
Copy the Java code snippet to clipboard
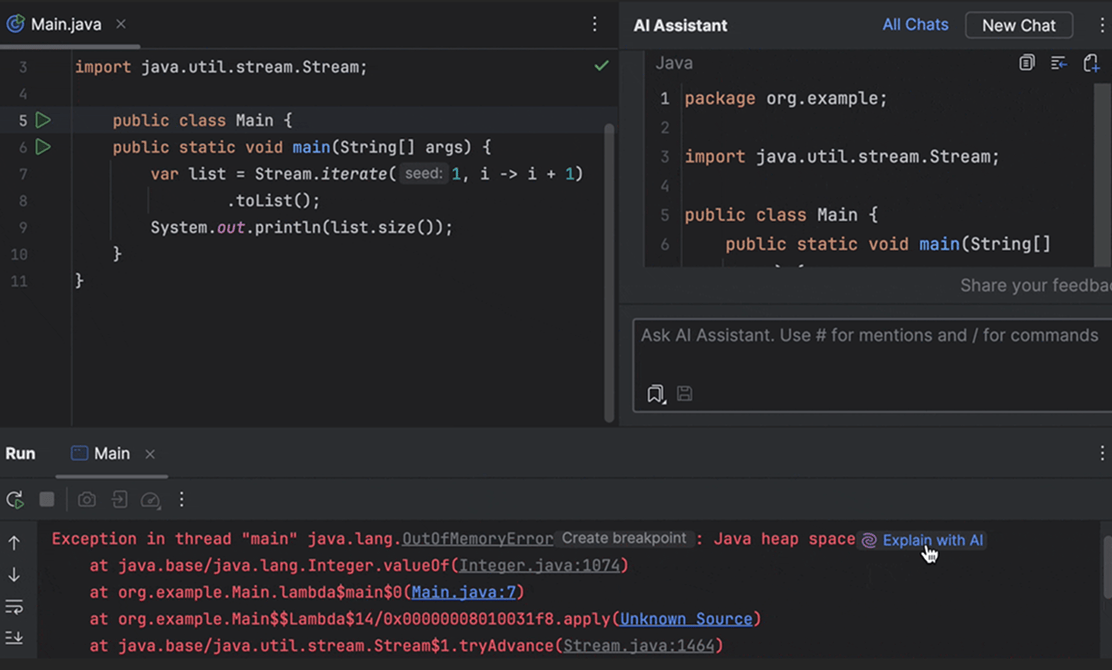(1026, 62)
